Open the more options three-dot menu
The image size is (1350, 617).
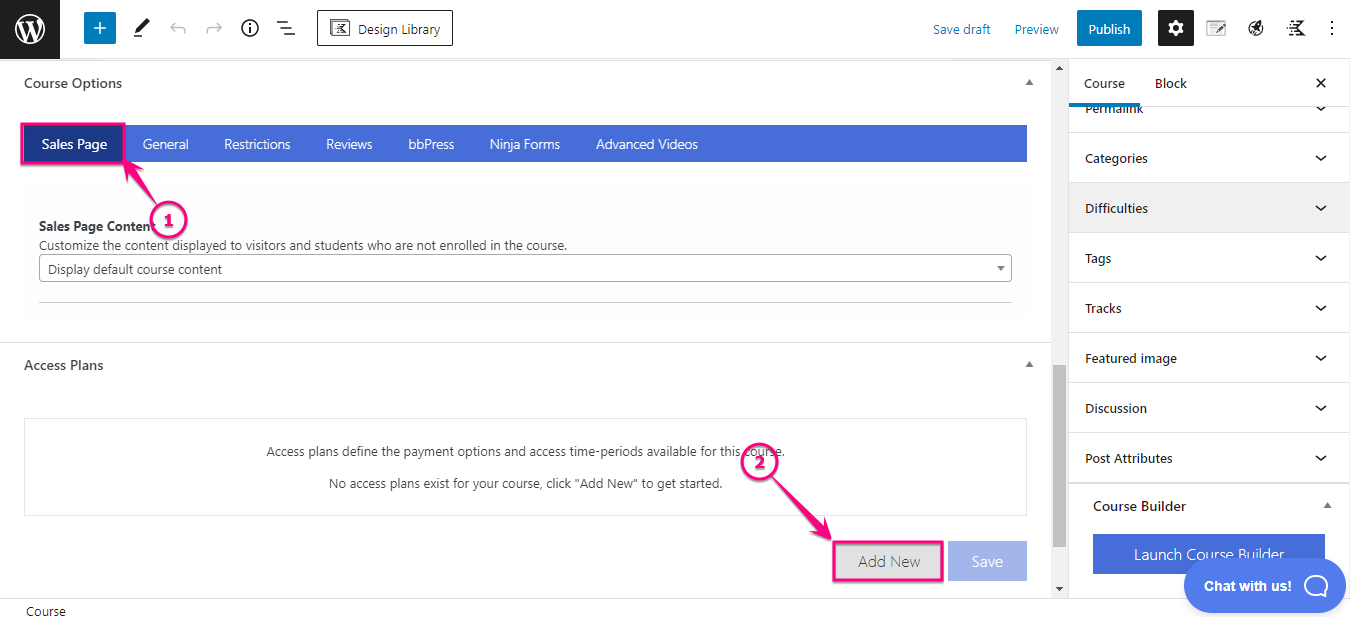click(x=1333, y=28)
